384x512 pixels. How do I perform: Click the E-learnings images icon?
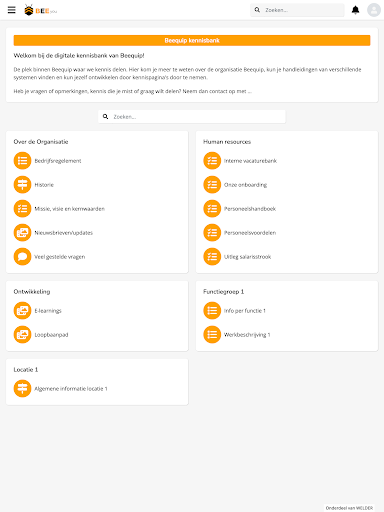[22, 311]
